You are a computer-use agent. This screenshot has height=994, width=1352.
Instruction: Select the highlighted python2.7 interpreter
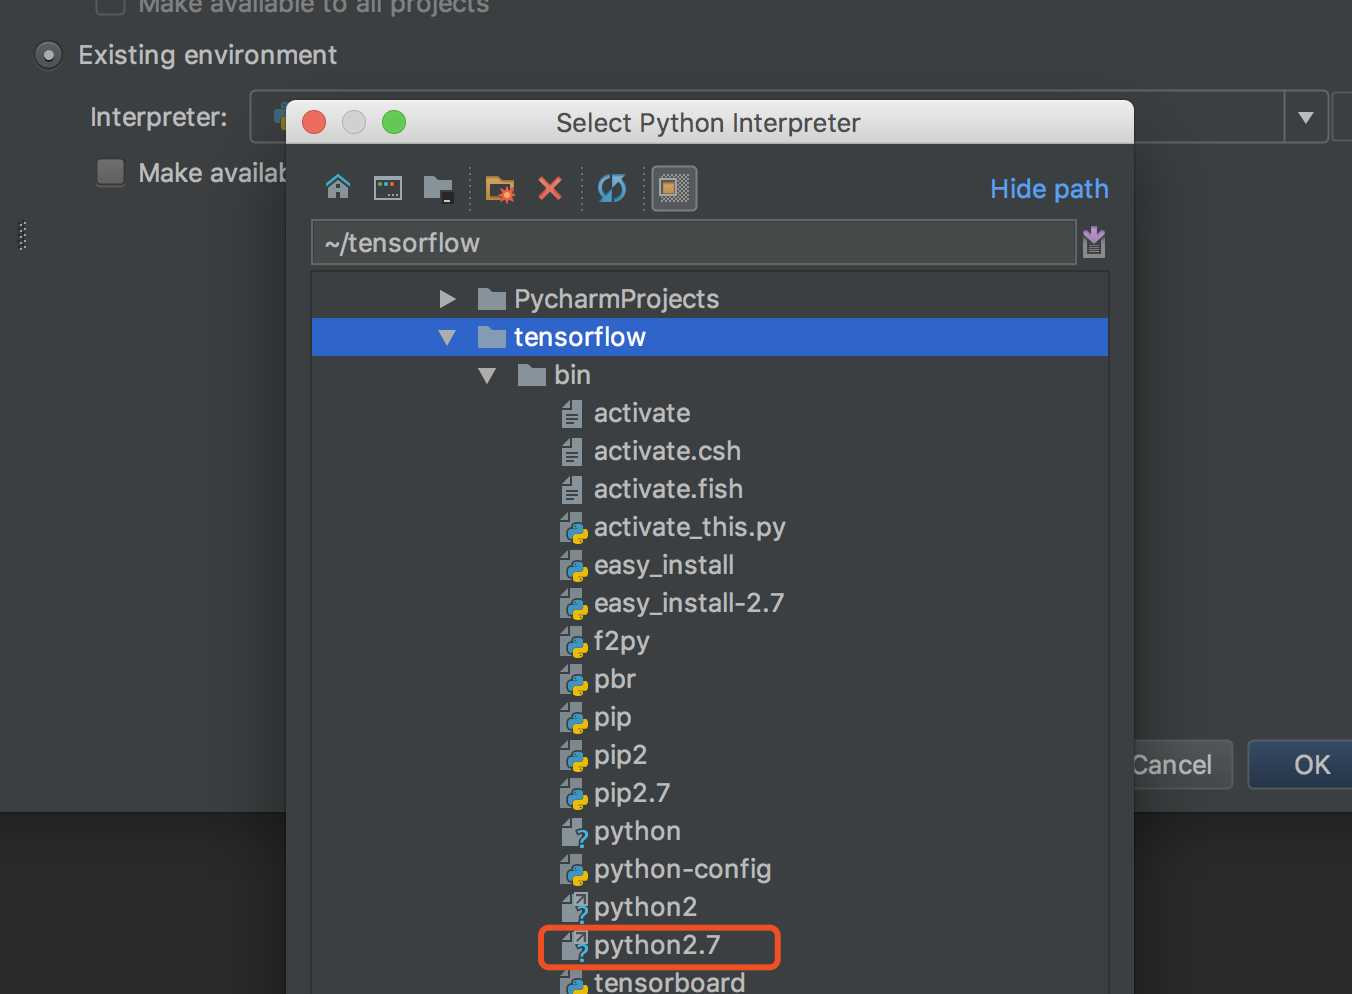click(x=659, y=945)
